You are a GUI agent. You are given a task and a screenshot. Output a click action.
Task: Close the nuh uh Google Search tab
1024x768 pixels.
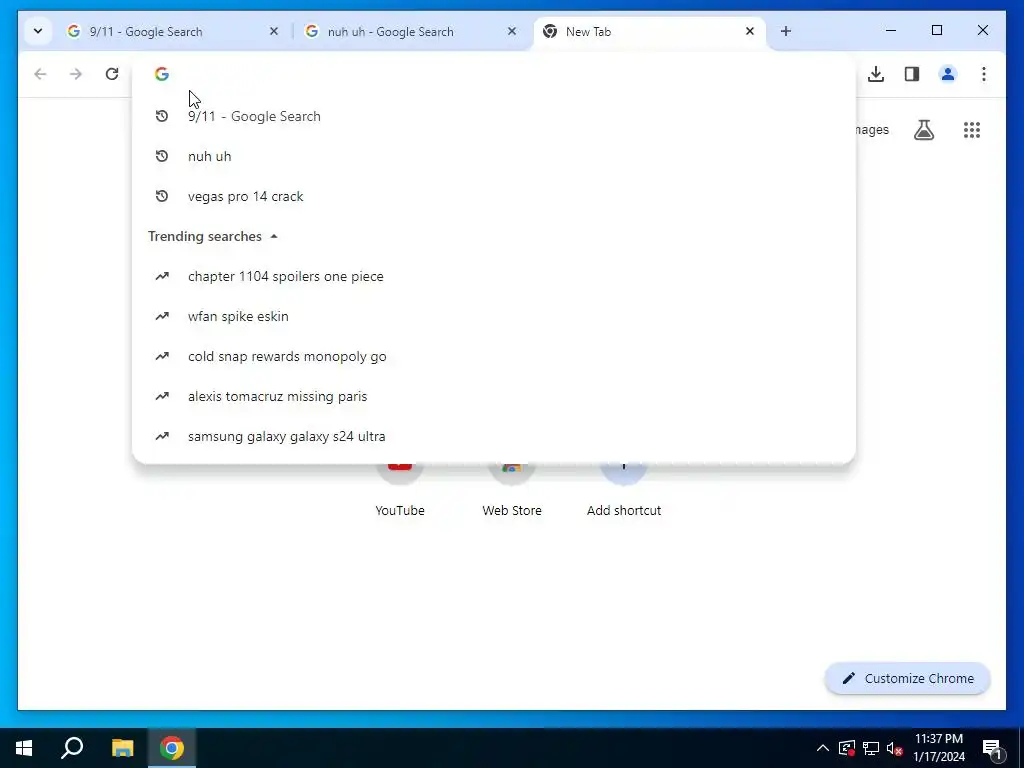(x=512, y=31)
